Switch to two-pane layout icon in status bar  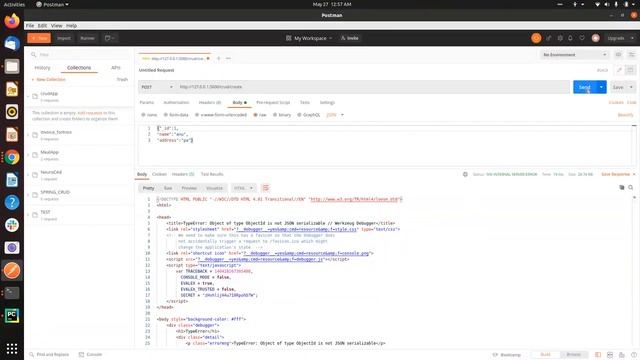[x=610, y=355]
